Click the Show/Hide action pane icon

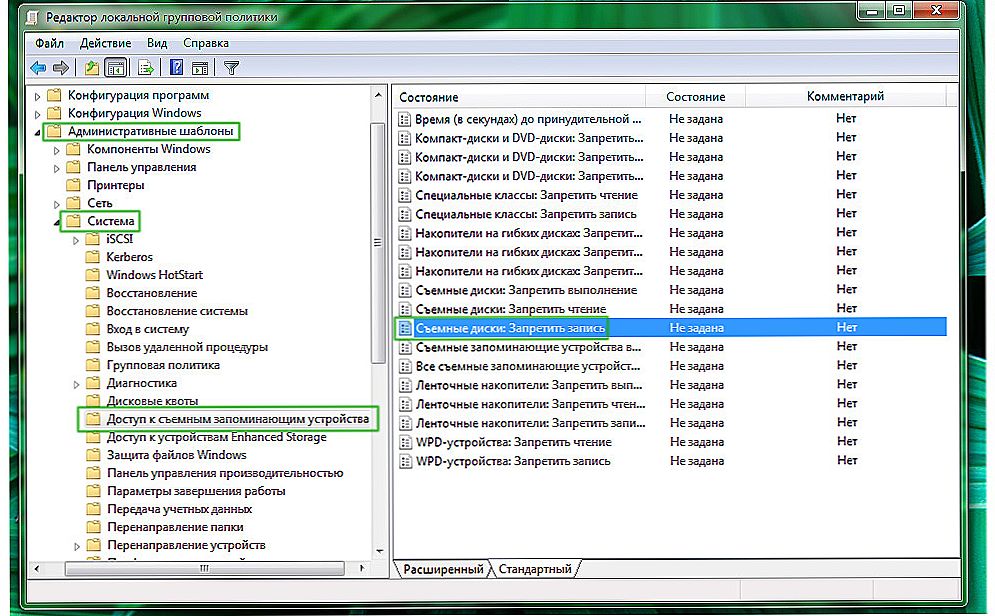200,67
